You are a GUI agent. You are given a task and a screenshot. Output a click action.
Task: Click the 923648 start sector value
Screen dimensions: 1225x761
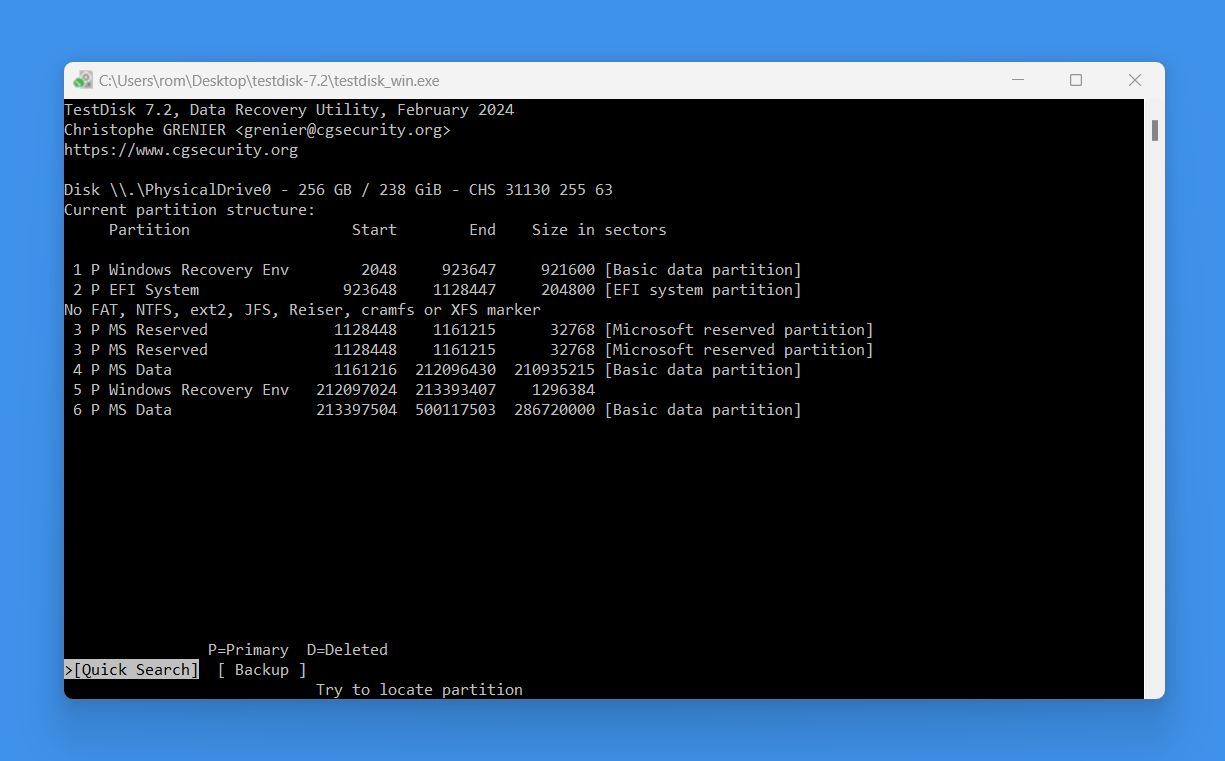pyautogui.click(x=370, y=290)
